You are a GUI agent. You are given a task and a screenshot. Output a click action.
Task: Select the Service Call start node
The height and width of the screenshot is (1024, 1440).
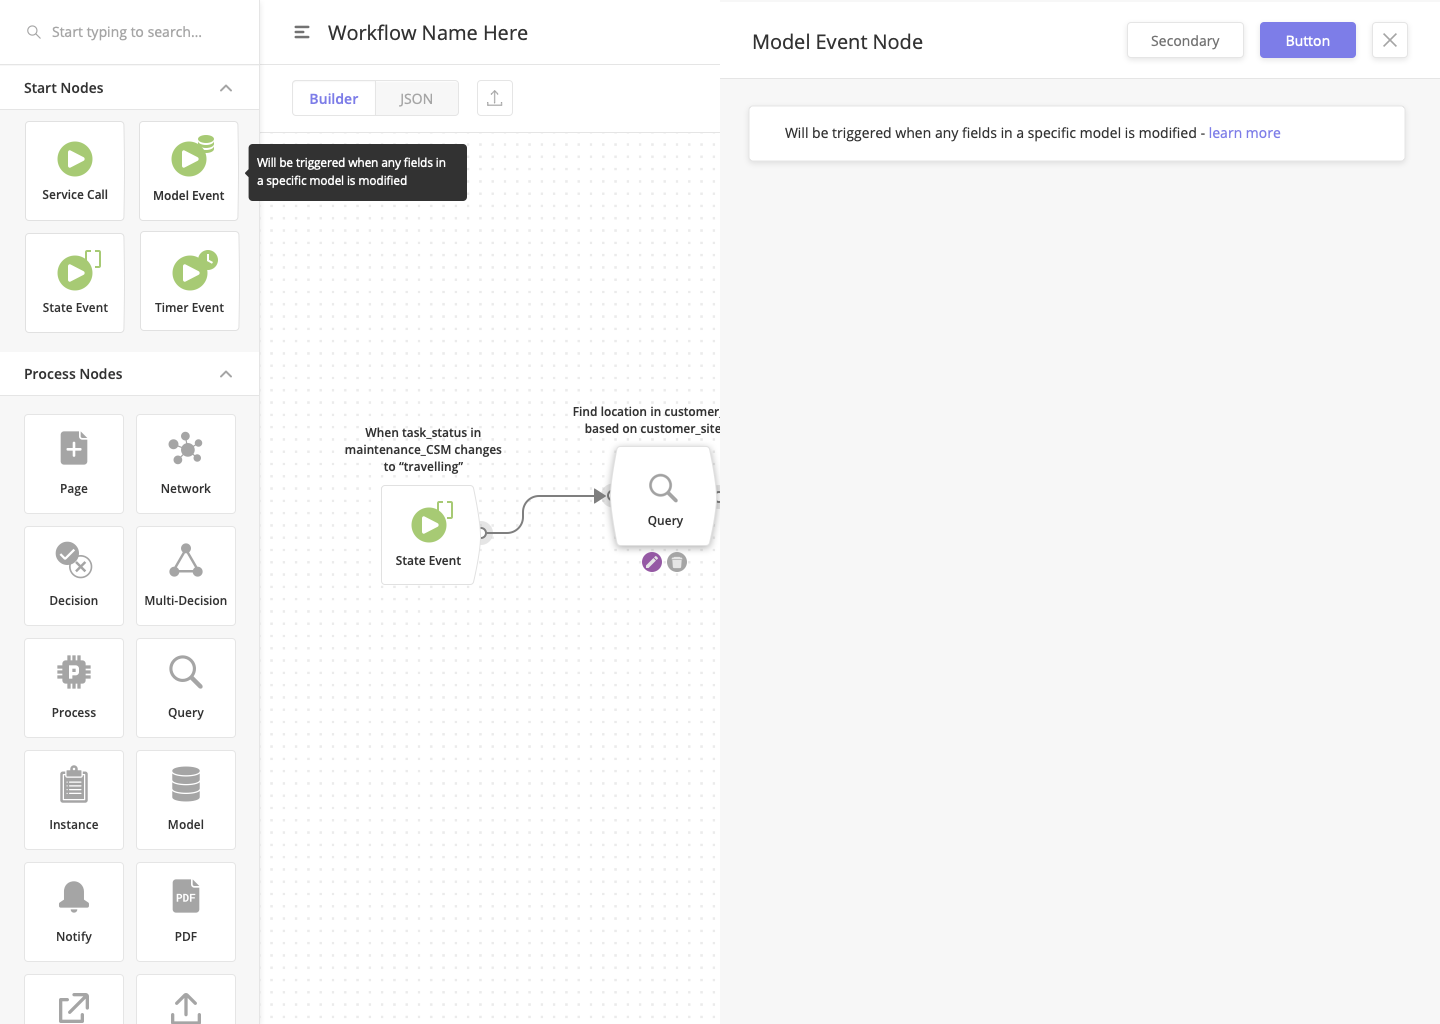tap(75, 171)
